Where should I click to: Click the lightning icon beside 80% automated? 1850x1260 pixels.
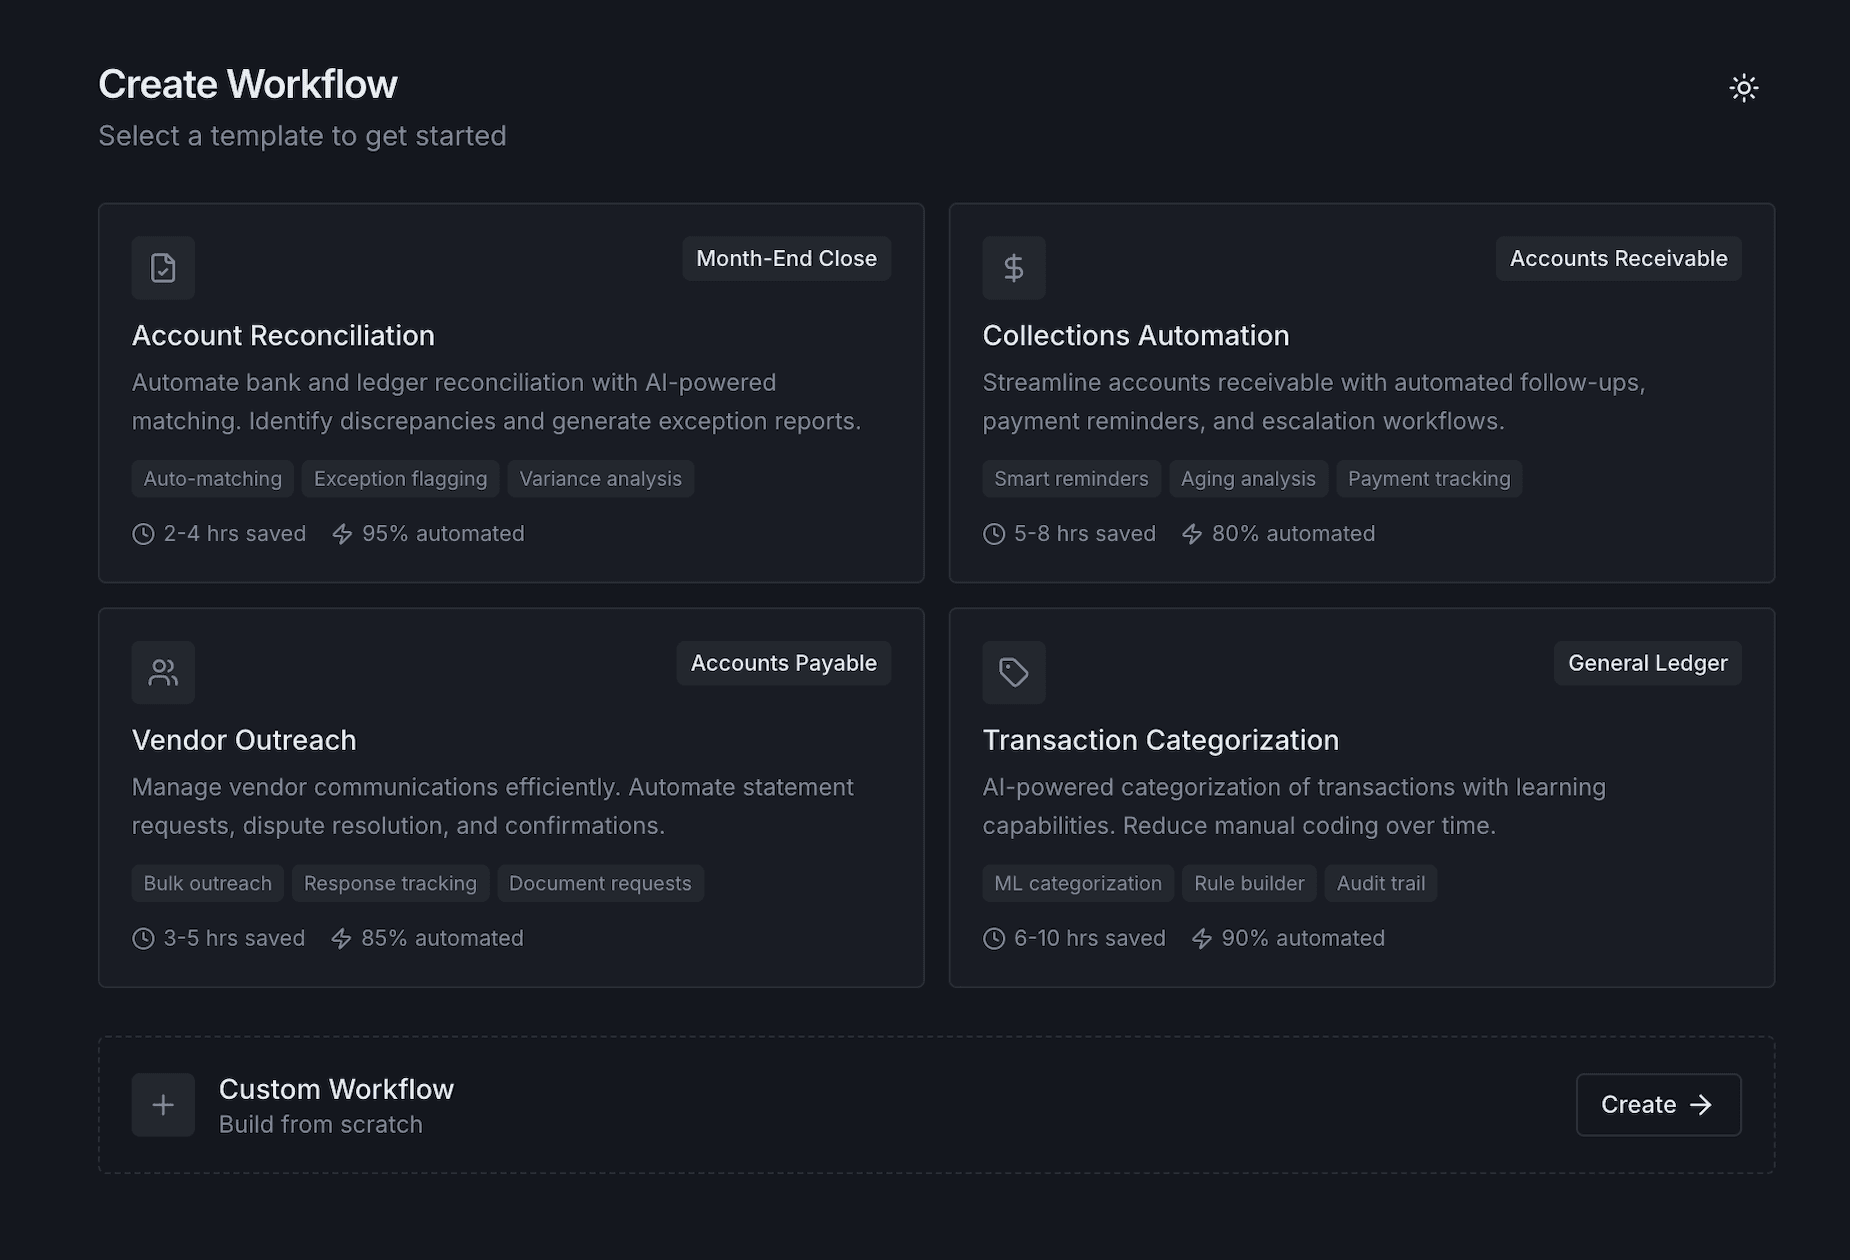tap(1191, 534)
